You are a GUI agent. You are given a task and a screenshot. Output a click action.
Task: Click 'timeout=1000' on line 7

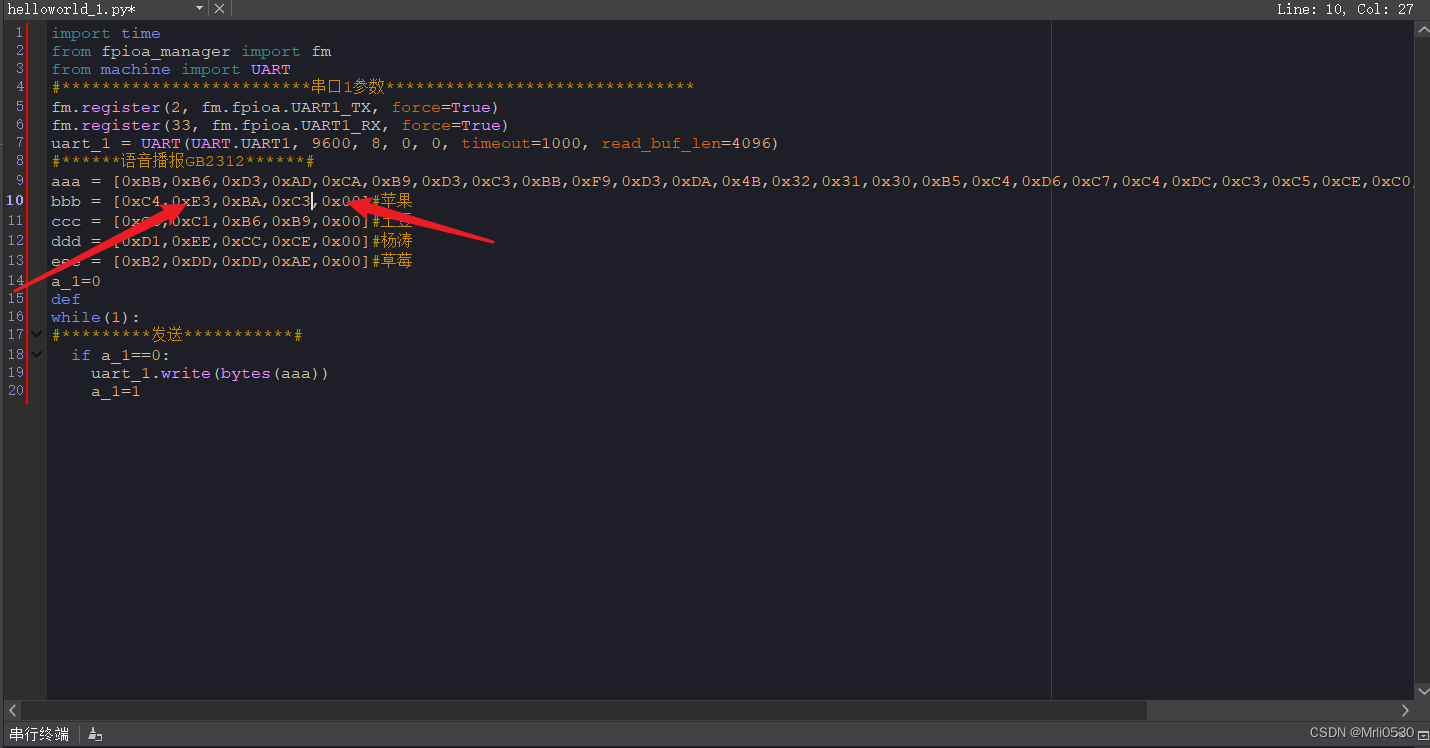pos(521,143)
